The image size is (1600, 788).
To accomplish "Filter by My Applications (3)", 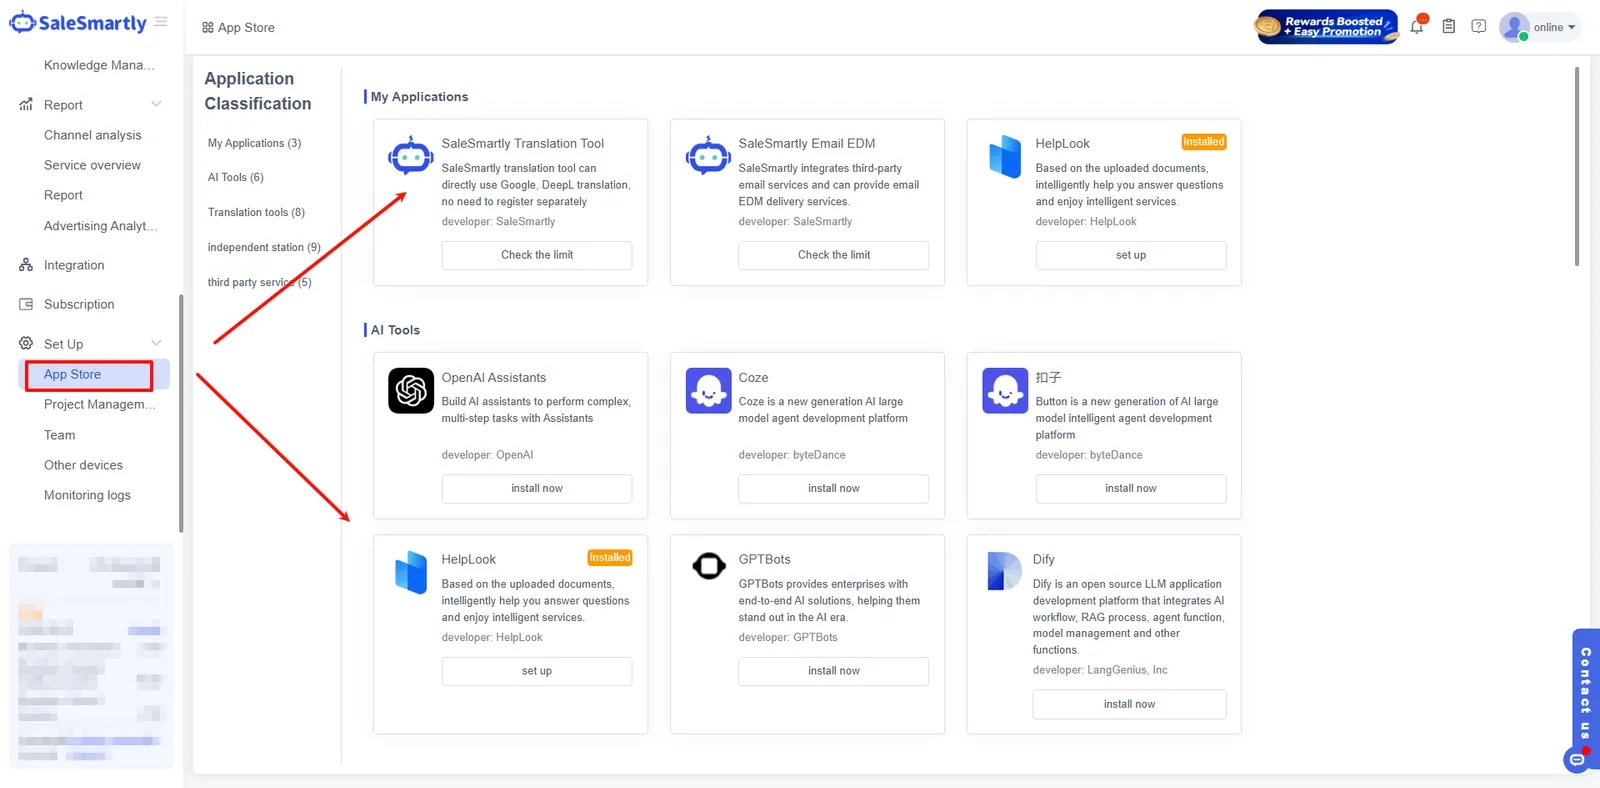I will coord(254,143).
